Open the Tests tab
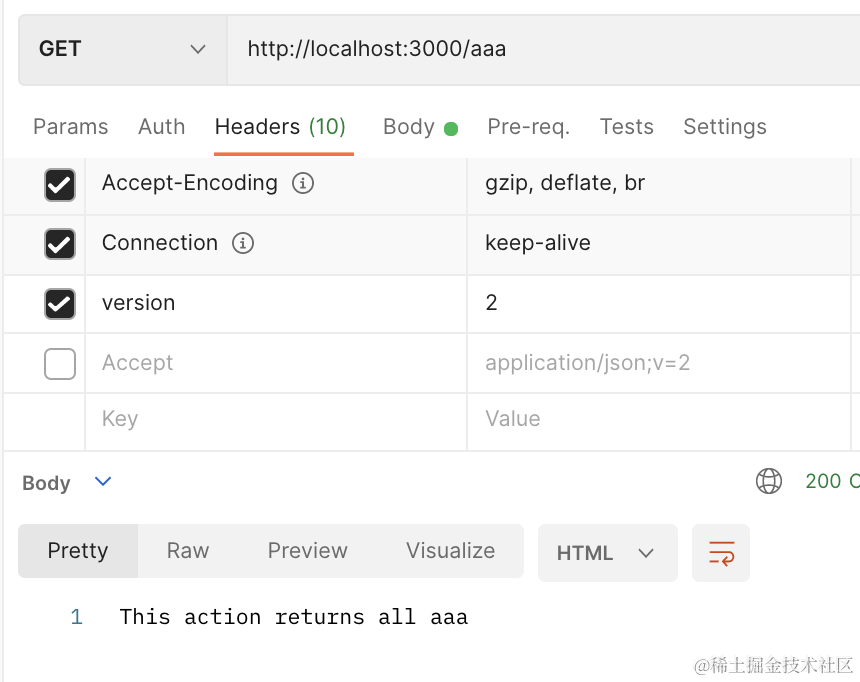Image resolution: width=860 pixels, height=682 pixels. 626,127
